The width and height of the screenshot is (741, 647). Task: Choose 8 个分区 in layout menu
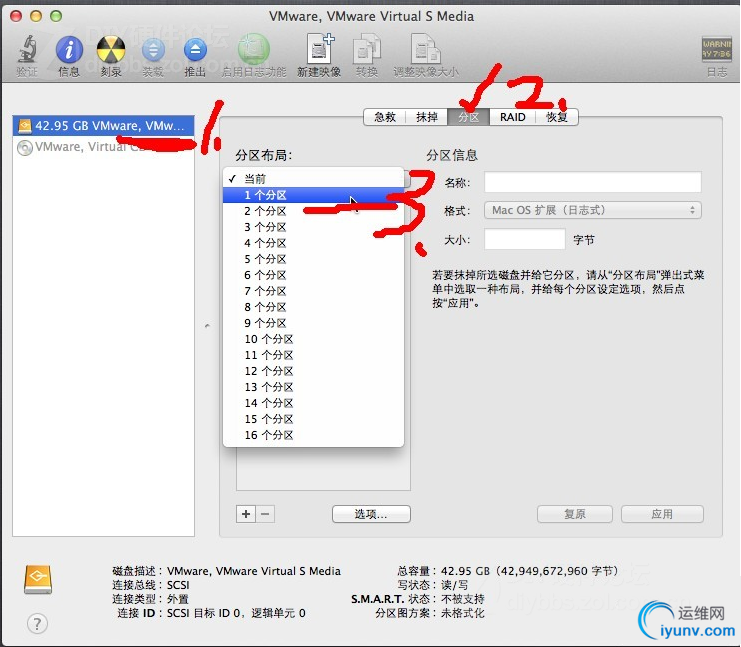click(x=313, y=307)
